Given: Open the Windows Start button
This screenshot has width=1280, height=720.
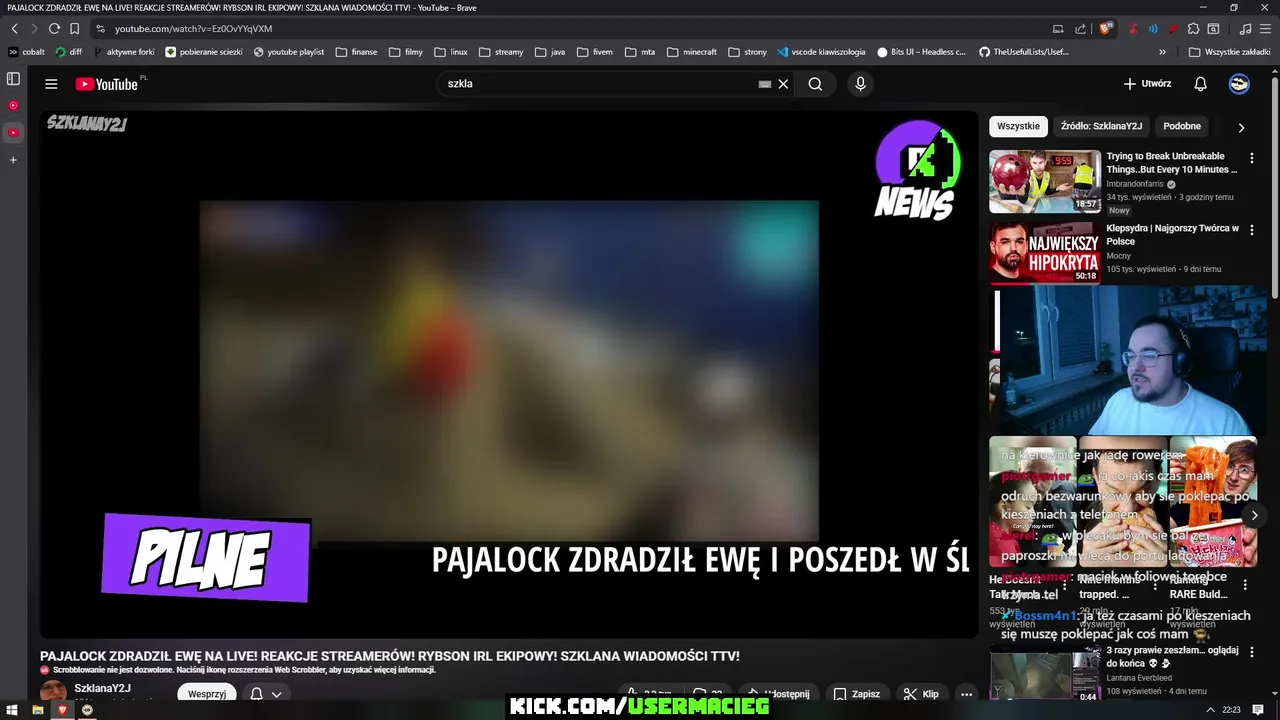Looking at the screenshot, I should 13,710.
